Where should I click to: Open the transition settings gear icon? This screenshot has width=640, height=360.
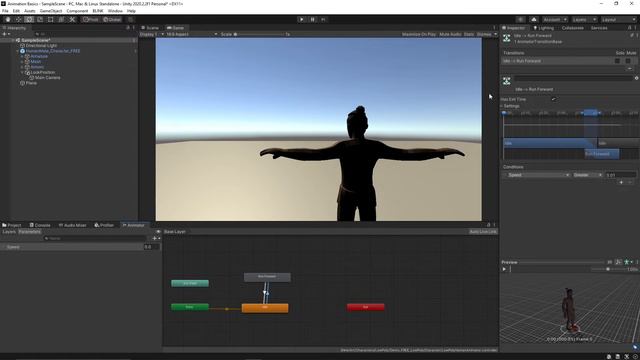[636, 78]
